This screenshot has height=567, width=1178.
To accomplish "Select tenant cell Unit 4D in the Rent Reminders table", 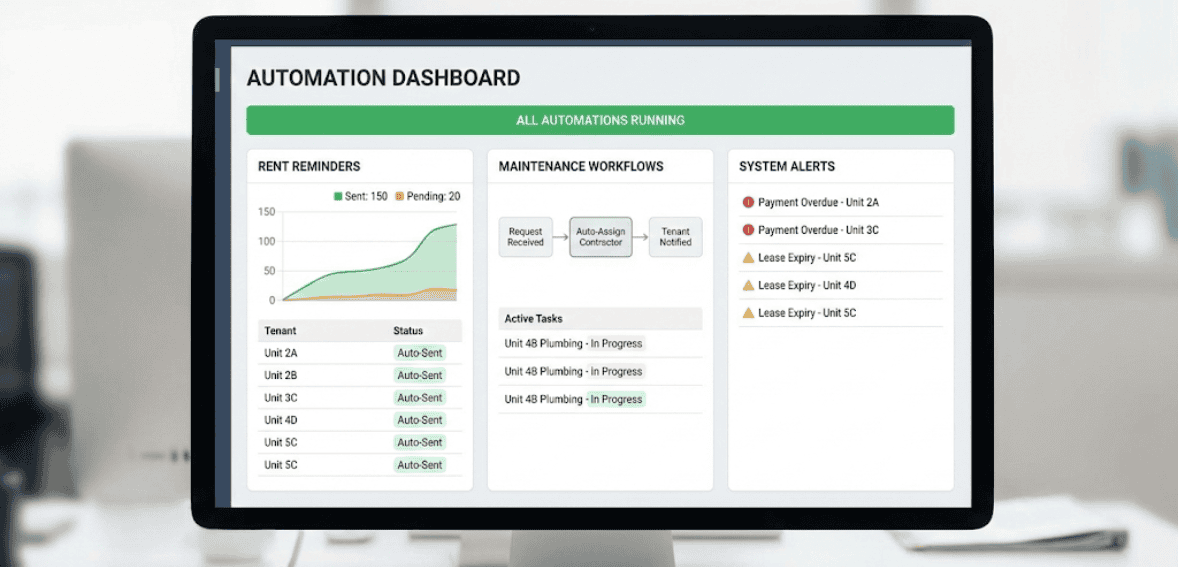I will (x=281, y=421).
